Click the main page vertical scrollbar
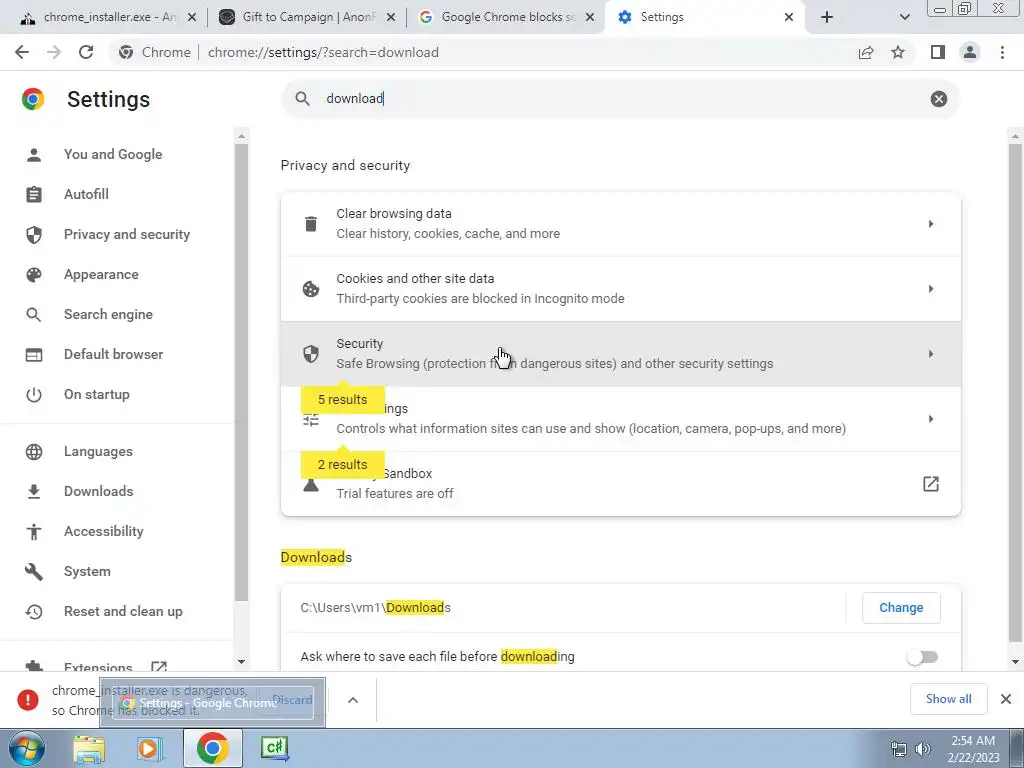 pyautogui.click(x=1014, y=392)
